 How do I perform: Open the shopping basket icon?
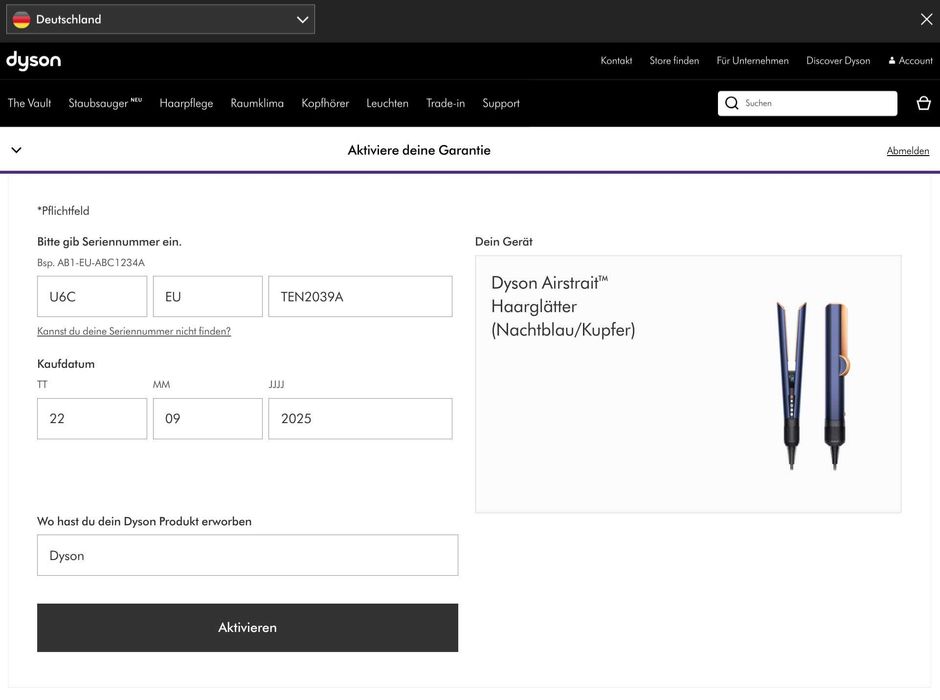(x=923, y=103)
